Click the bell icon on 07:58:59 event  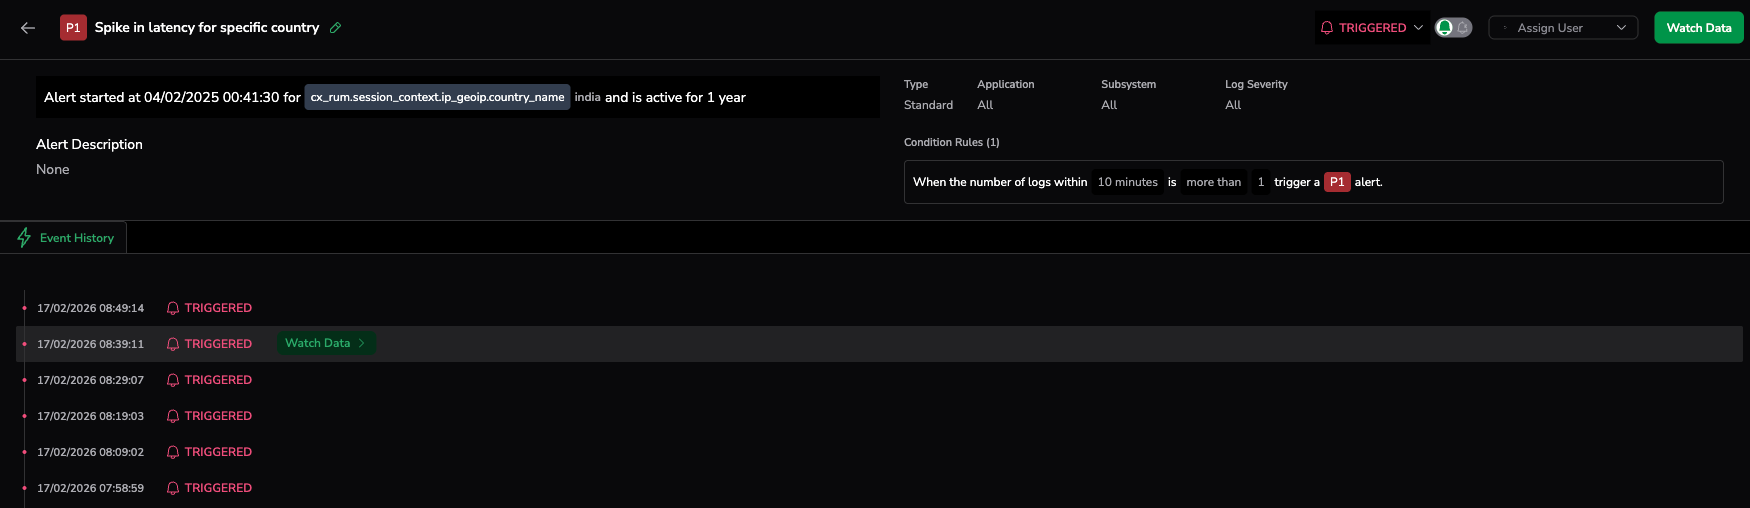pyautogui.click(x=173, y=488)
